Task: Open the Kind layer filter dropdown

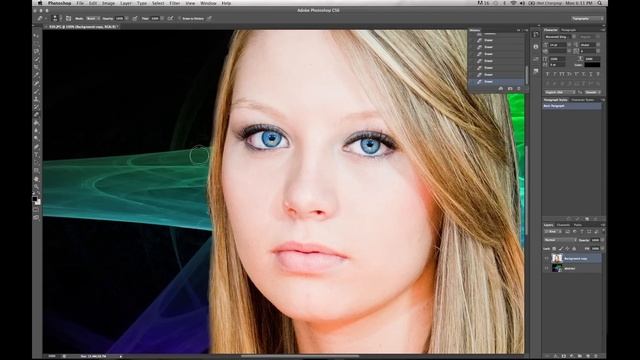Action: (x=554, y=231)
